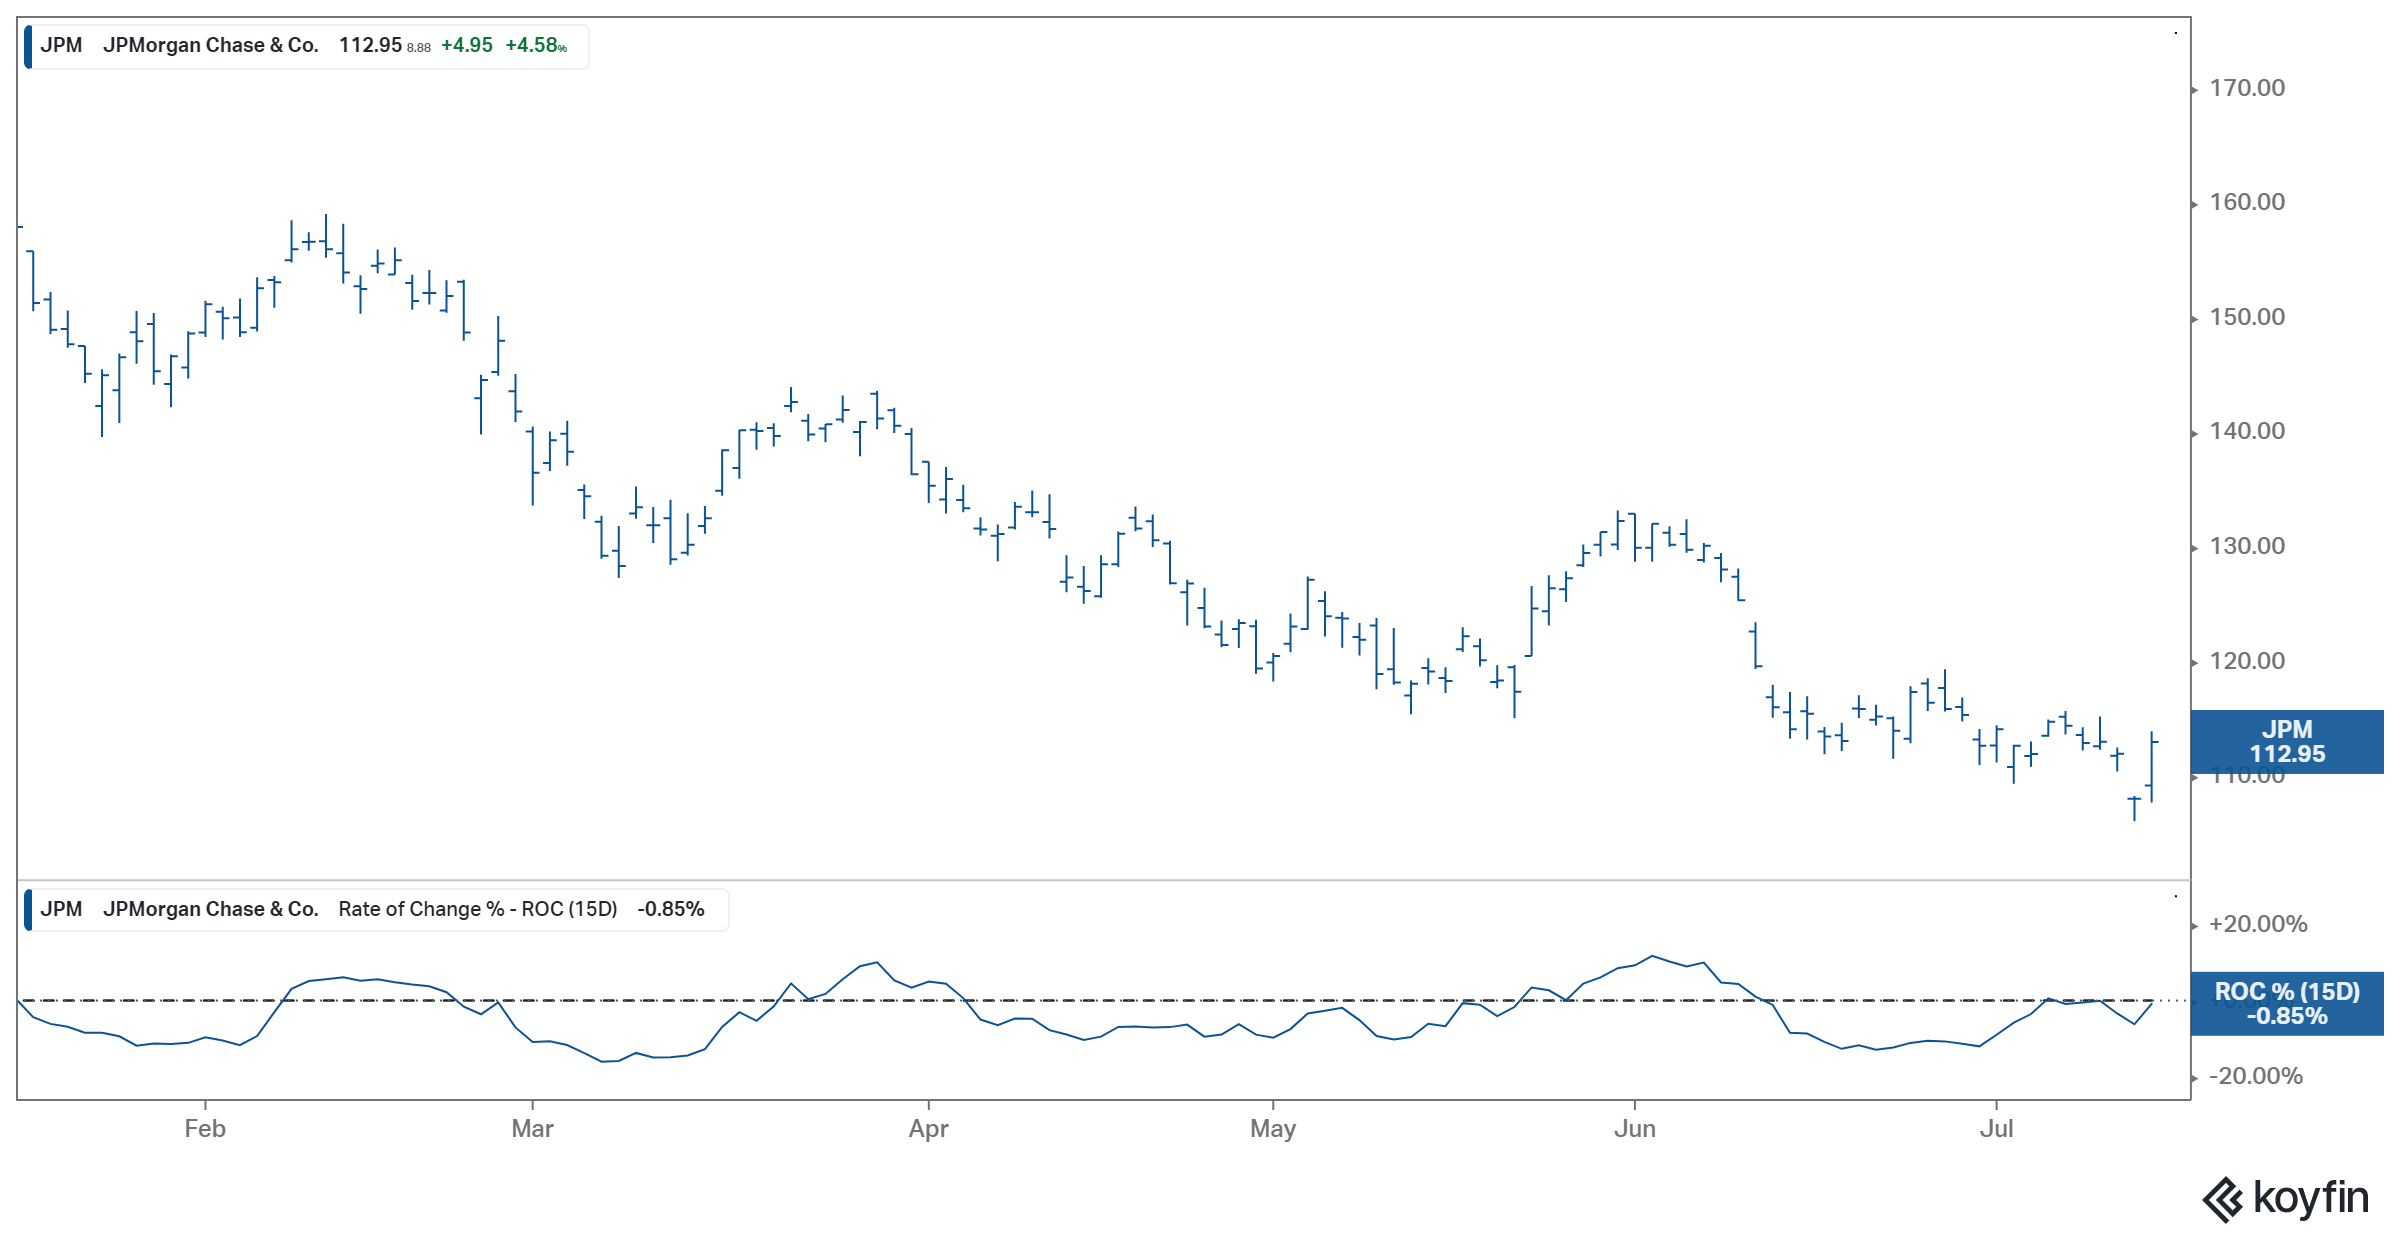The image size is (2400, 1240).
Task: Click the Jul date axis label
Action: (1996, 1129)
